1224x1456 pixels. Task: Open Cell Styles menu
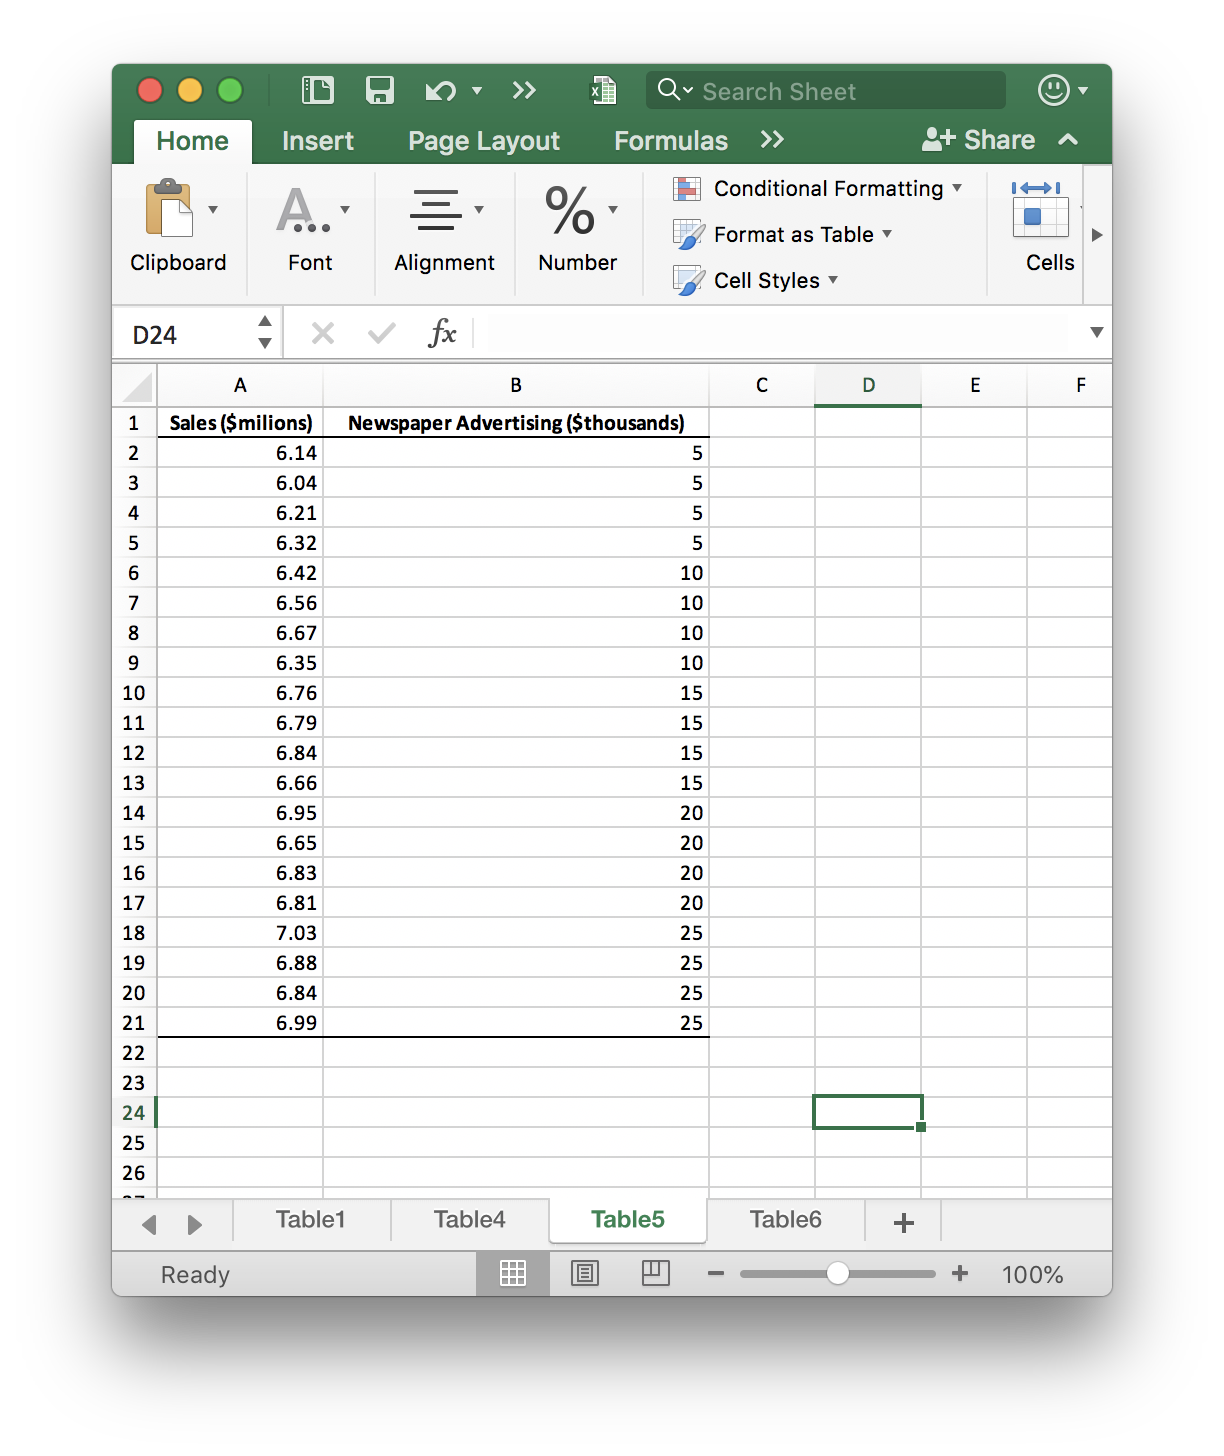click(756, 280)
